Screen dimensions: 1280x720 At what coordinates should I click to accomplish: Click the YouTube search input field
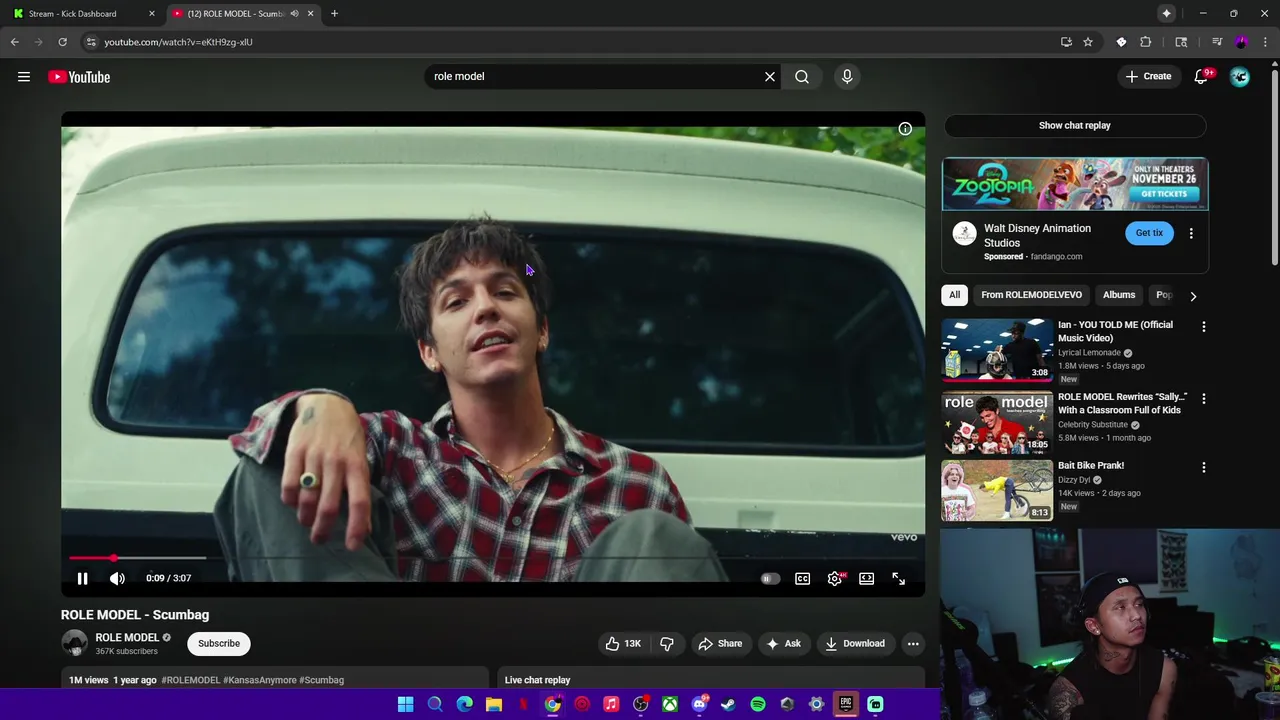click(593, 76)
